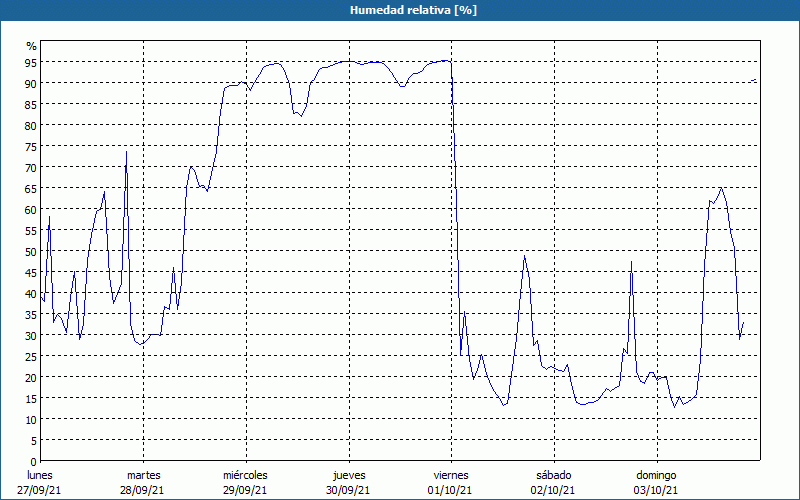Click the 'sábado' day label
This screenshot has height=500, width=800.
coord(554,475)
